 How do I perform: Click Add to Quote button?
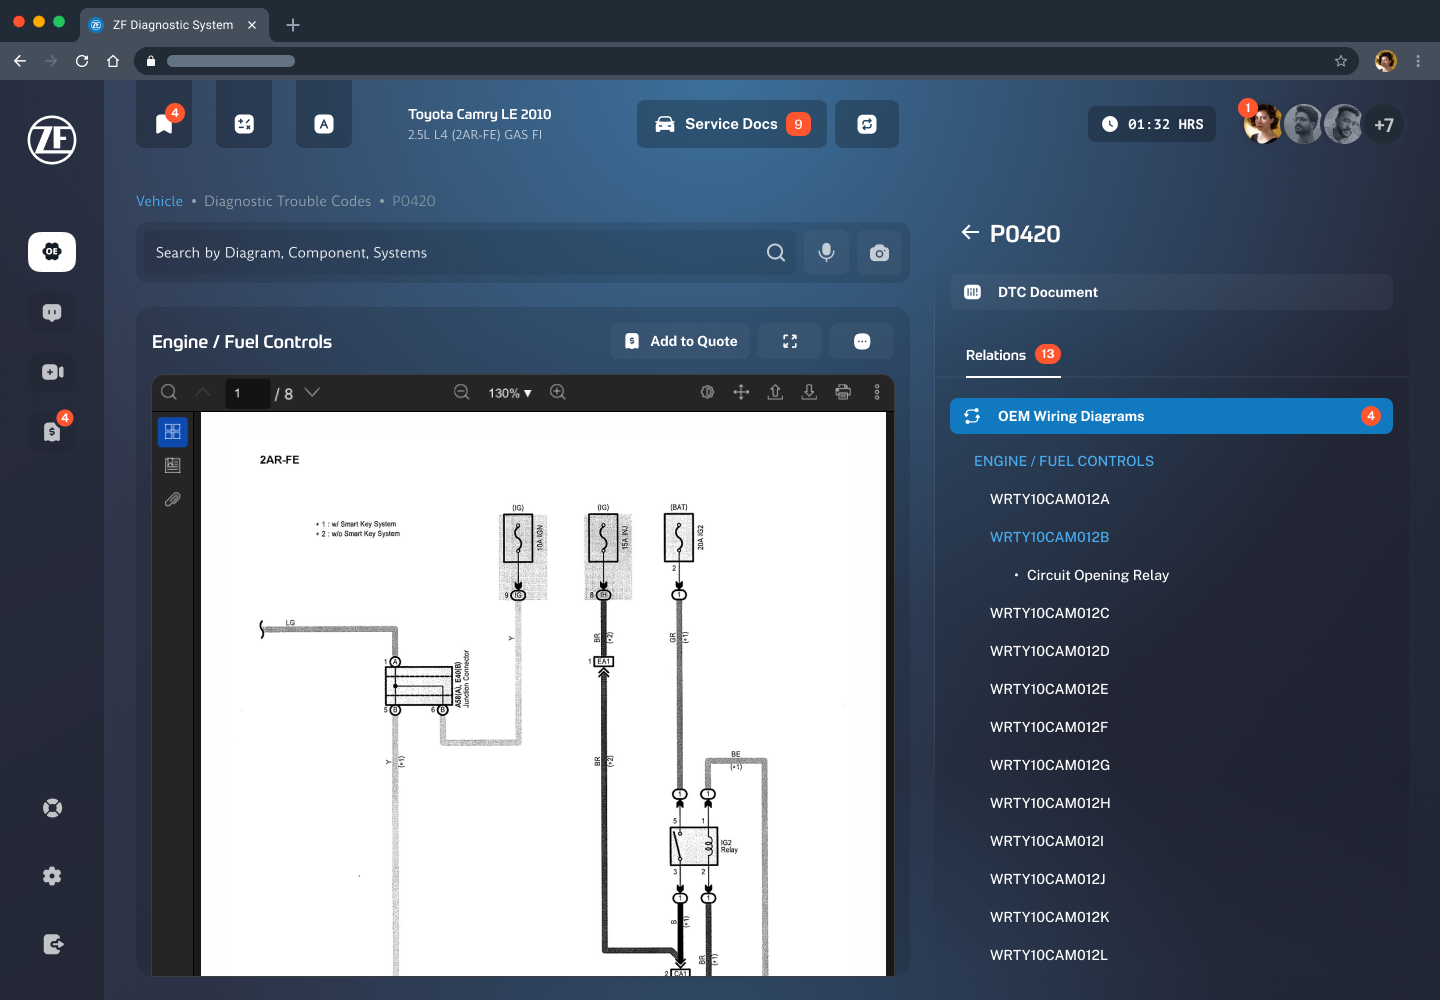point(680,341)
